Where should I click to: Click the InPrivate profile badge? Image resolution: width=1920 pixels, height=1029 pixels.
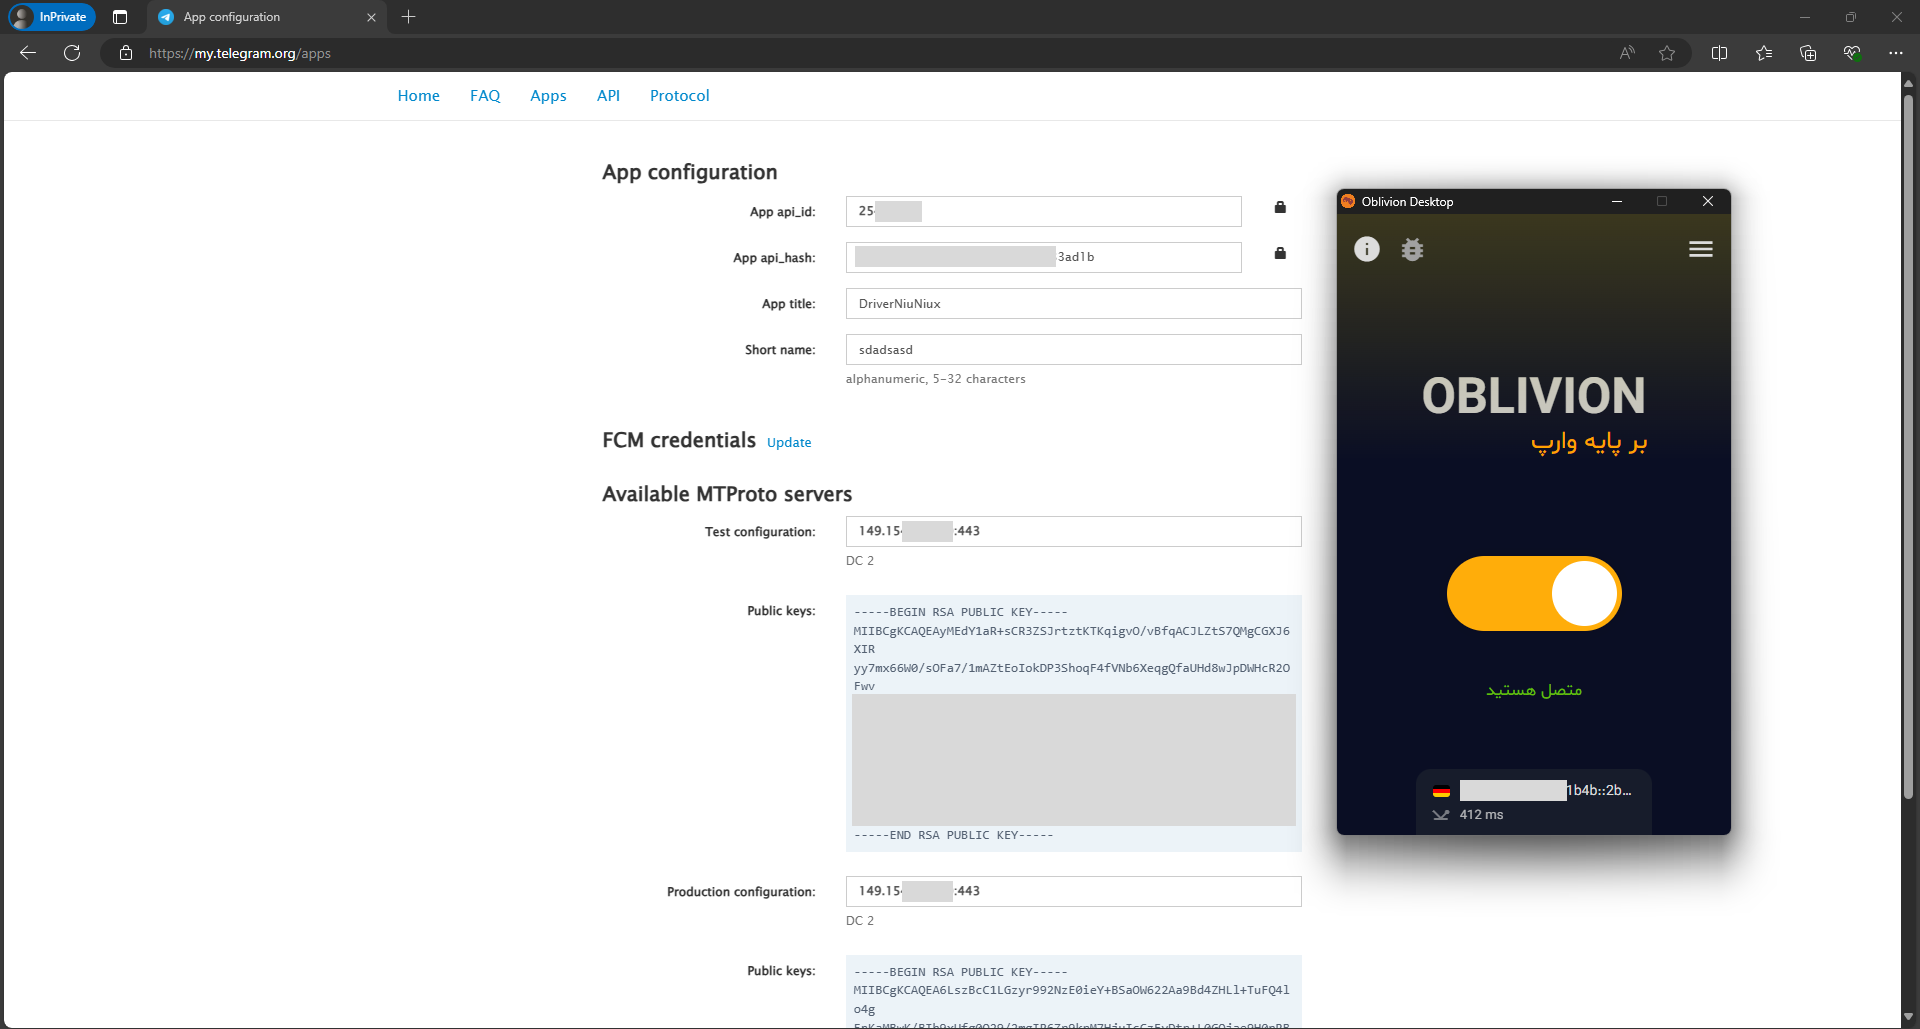51,17
